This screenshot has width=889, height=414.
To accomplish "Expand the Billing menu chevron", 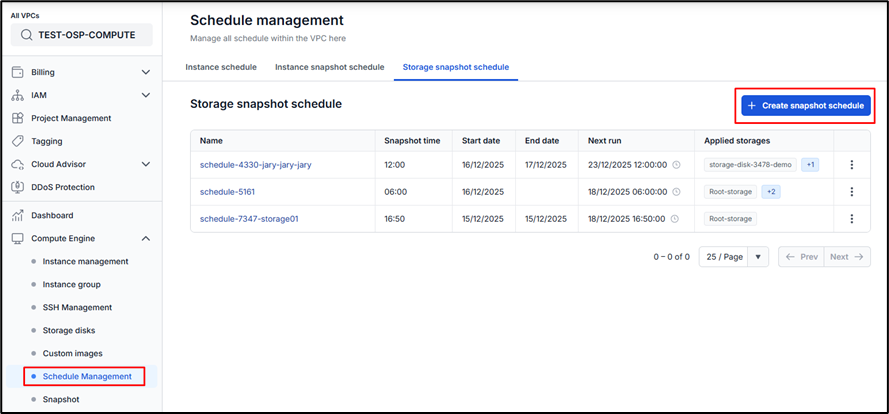I will point(146,72).
